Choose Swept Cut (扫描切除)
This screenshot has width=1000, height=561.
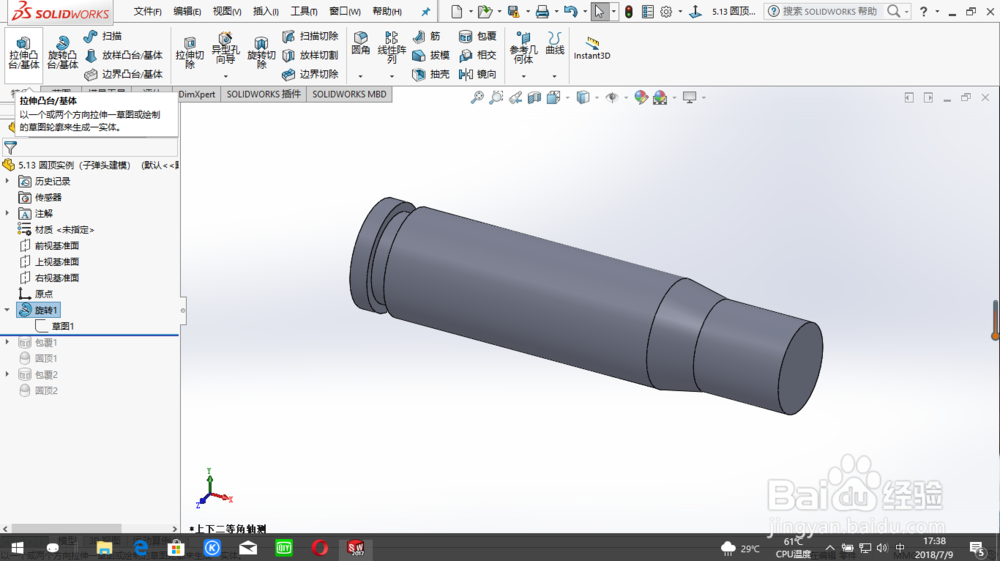(310, 36)
